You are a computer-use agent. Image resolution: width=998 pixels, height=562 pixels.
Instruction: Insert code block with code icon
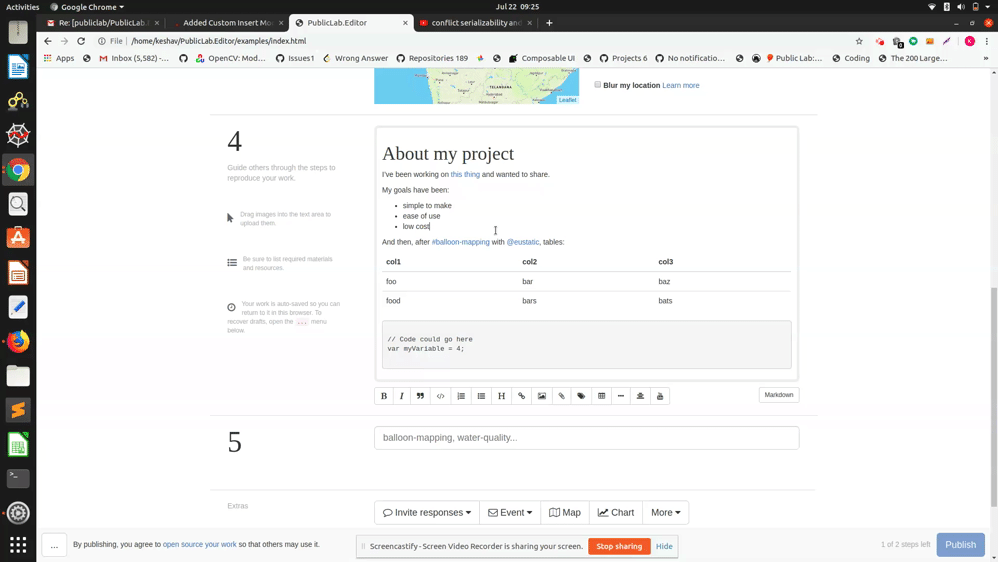440,396
